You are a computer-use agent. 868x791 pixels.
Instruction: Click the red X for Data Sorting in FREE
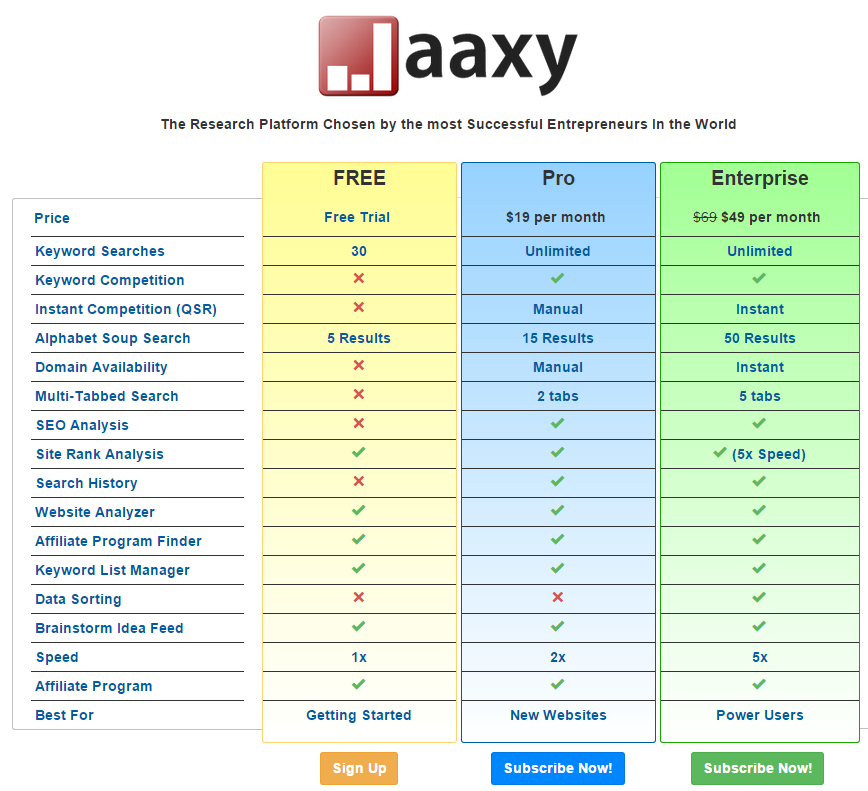click(x=359, y=597)
